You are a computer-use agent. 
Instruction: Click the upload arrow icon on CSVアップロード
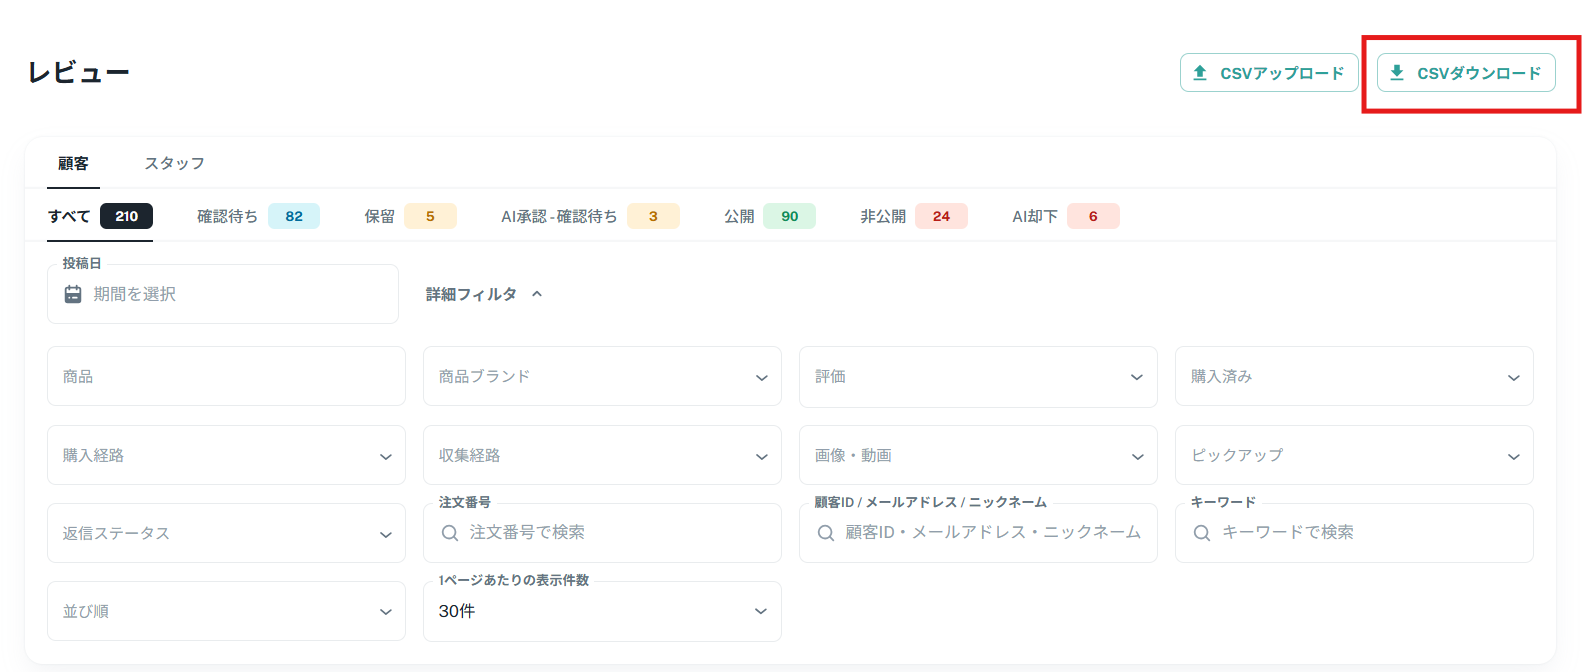1200,73
